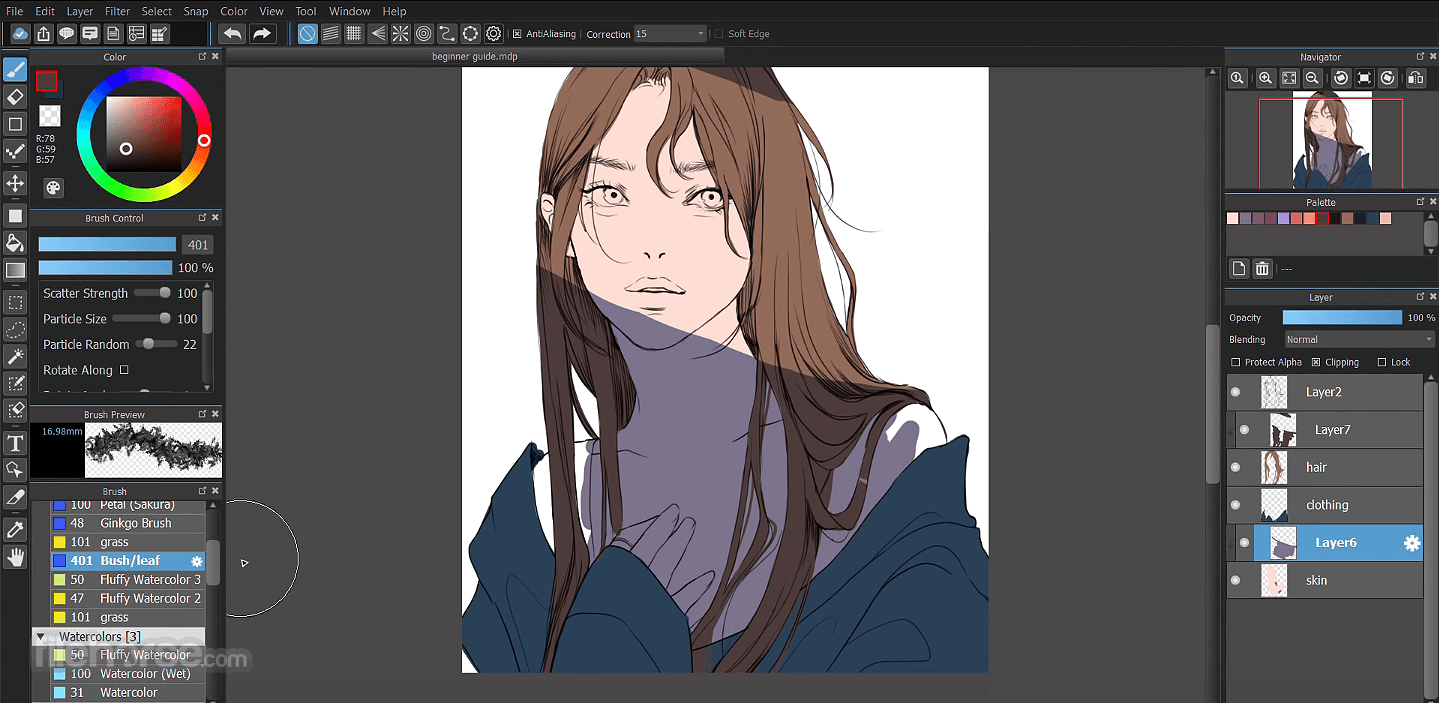This screenshot has width=1439, height=703.
Task: Click the Redo arrow button
Action: 262,33
